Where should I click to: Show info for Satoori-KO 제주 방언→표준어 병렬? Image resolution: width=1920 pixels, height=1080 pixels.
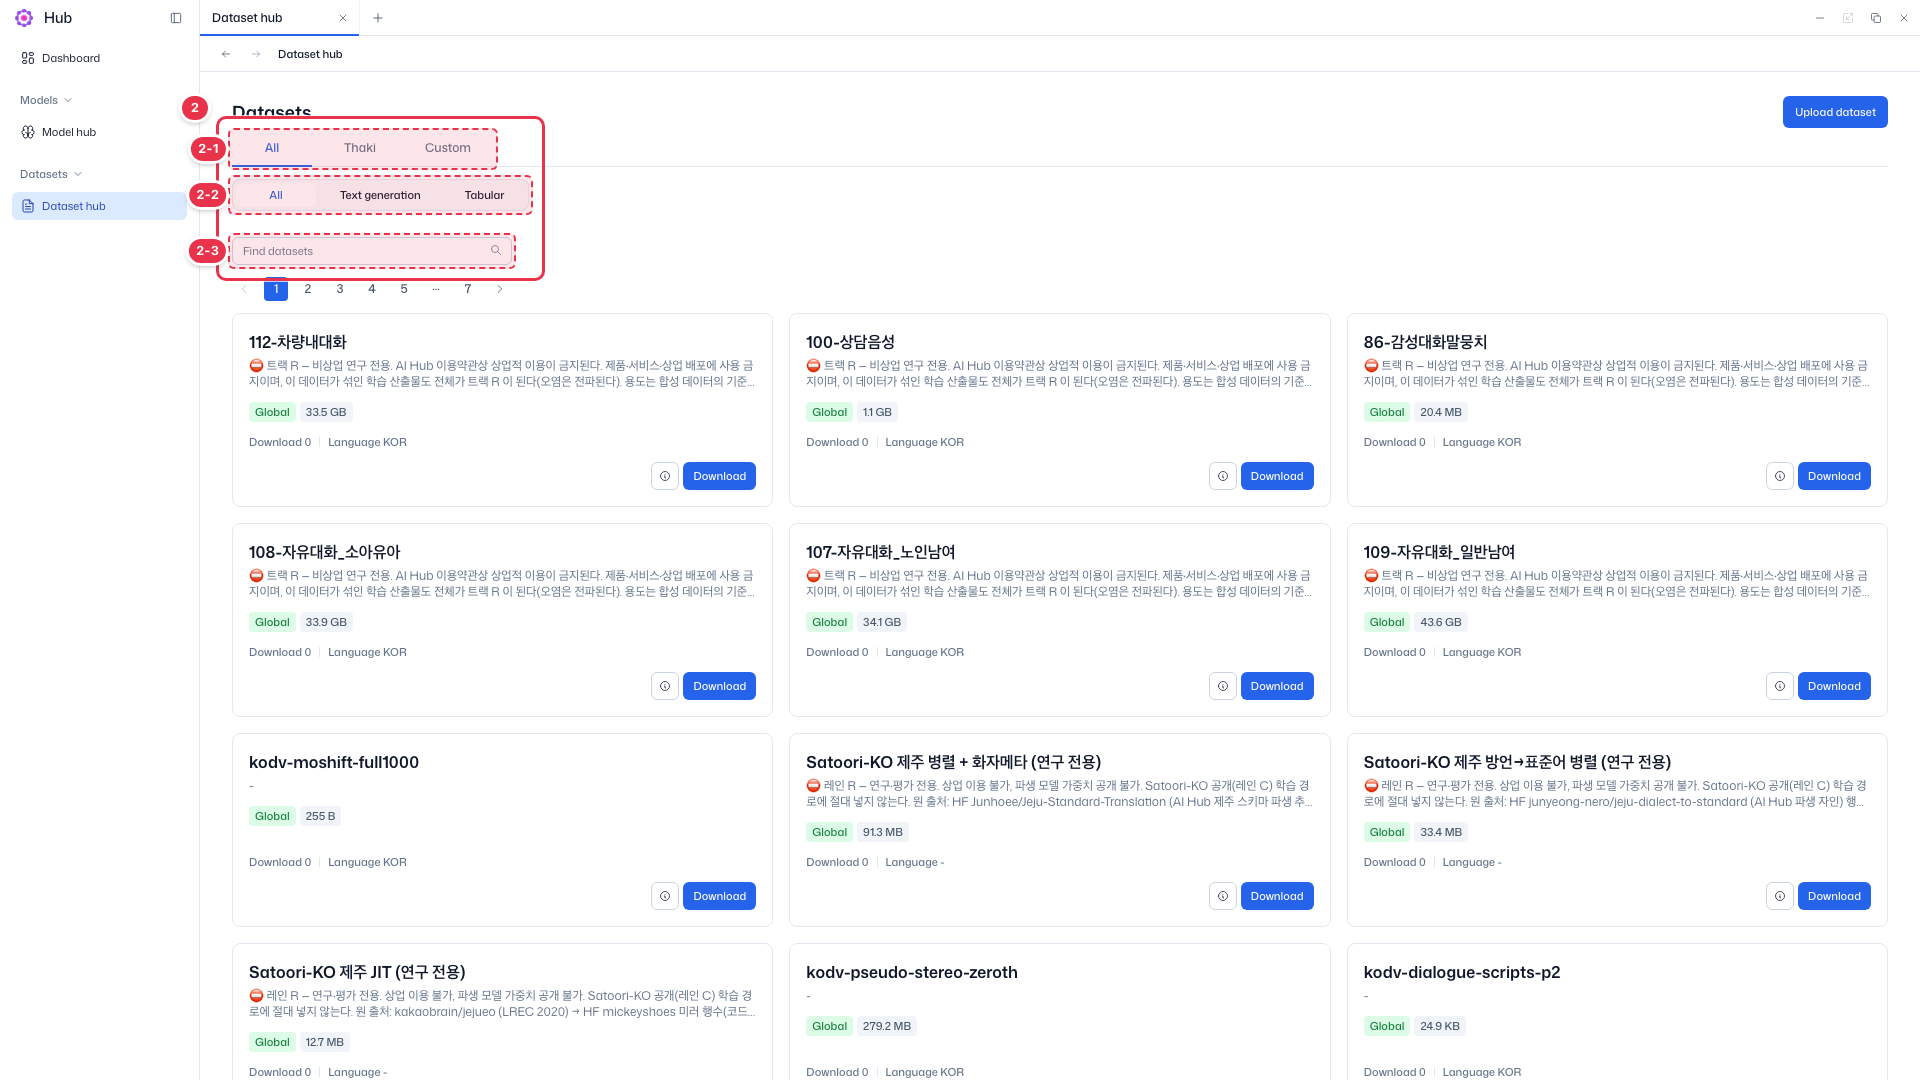1780,896
